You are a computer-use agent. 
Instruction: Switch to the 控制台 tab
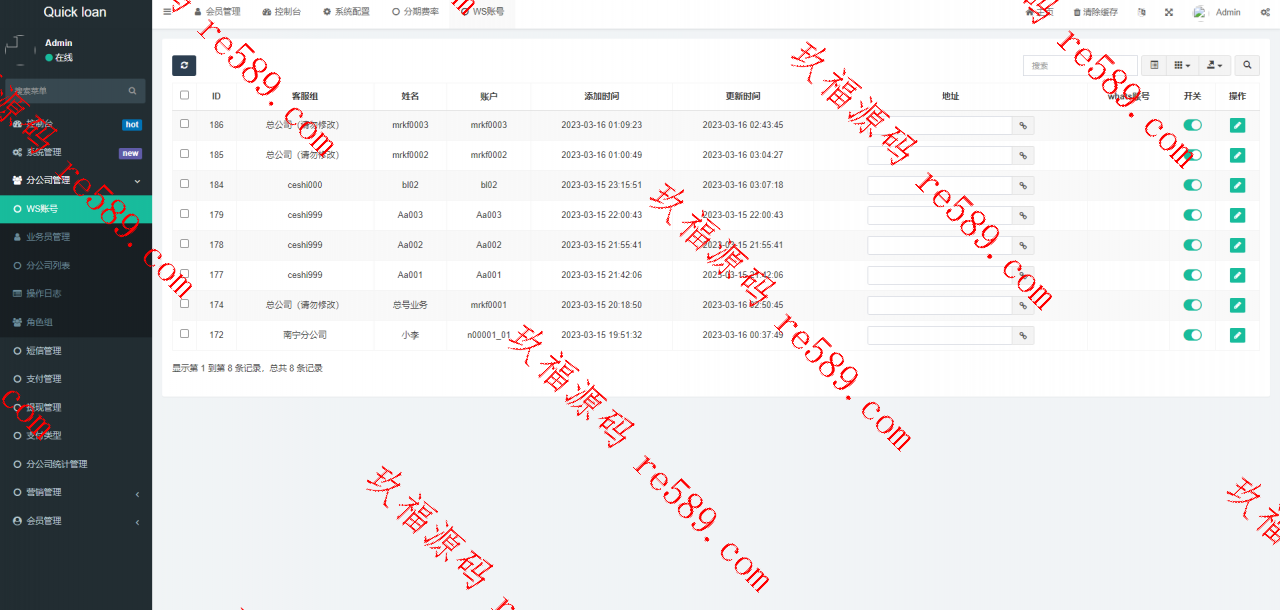[281, 12]
